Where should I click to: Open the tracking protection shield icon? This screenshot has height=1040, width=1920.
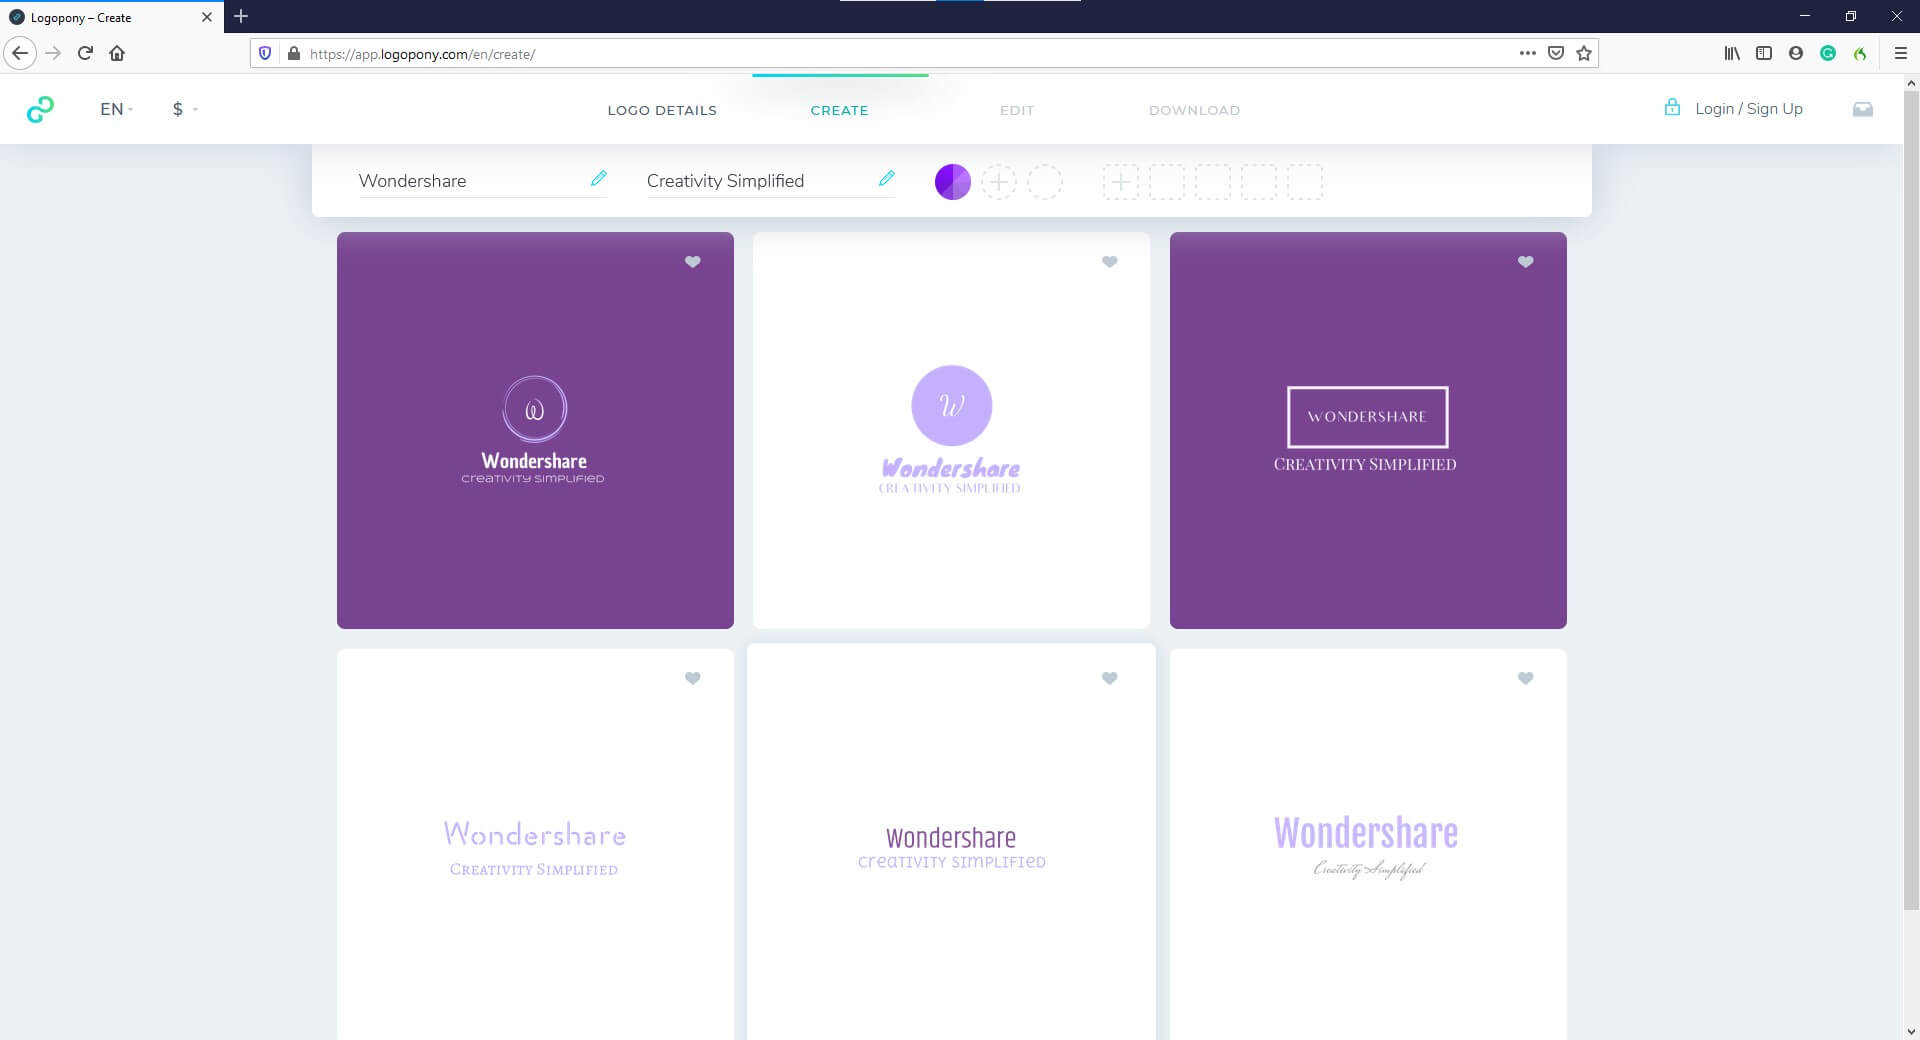coord(265,53)
